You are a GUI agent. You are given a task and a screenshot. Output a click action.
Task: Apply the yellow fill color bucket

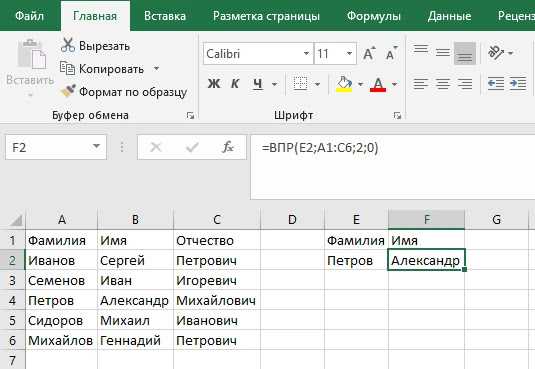[344, 84]
